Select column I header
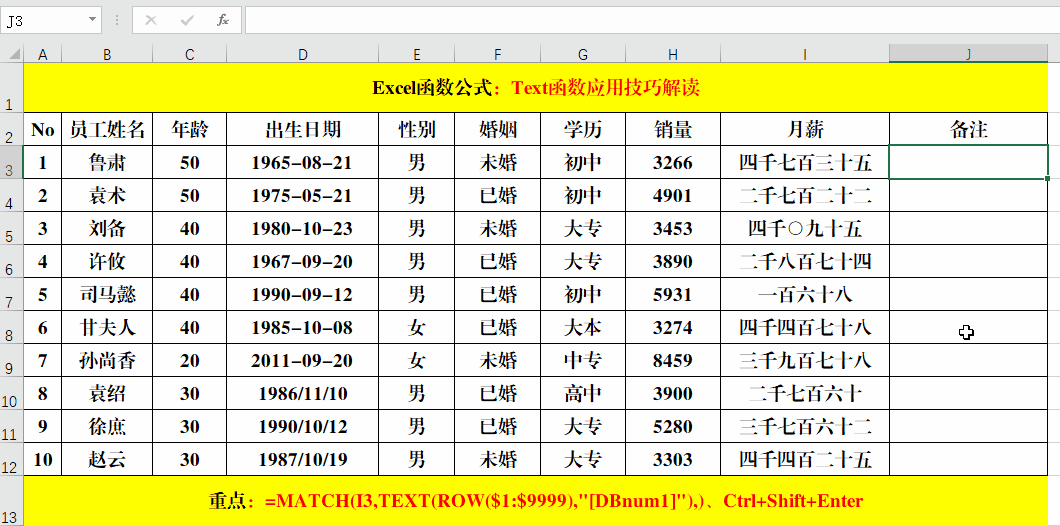 coord(804,54)
